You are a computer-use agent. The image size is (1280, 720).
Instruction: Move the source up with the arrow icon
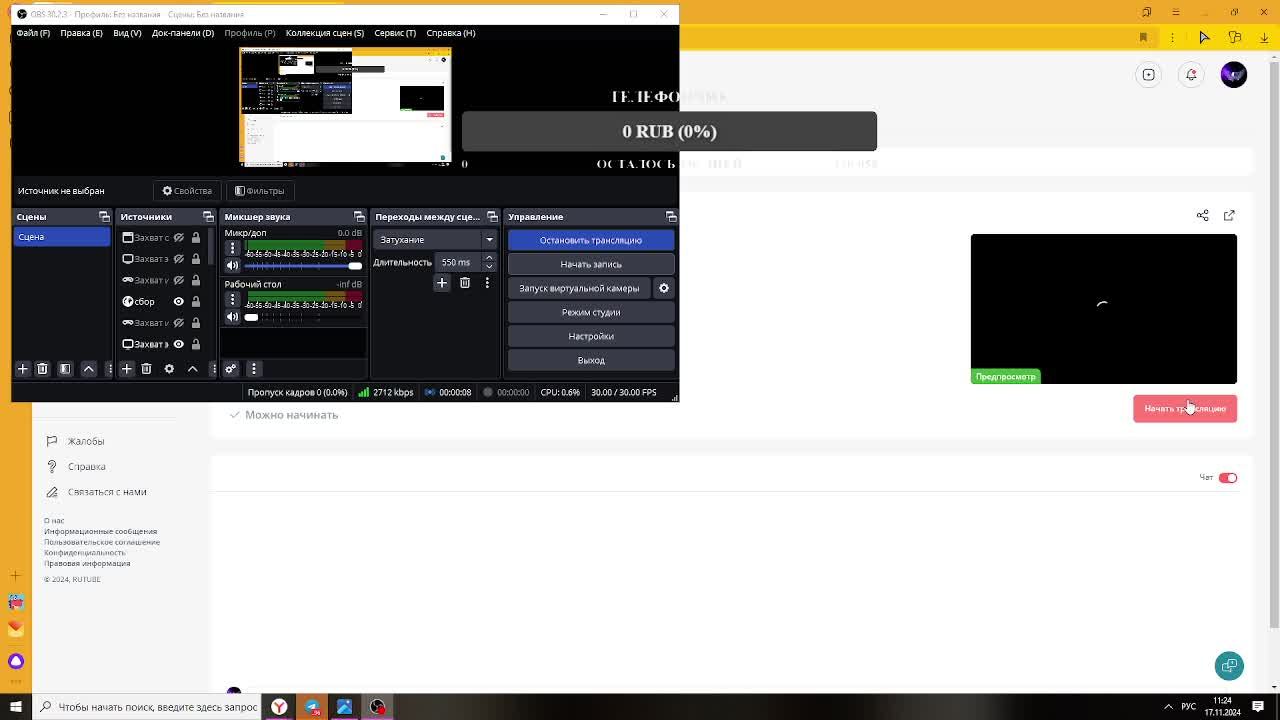(192, 369)
